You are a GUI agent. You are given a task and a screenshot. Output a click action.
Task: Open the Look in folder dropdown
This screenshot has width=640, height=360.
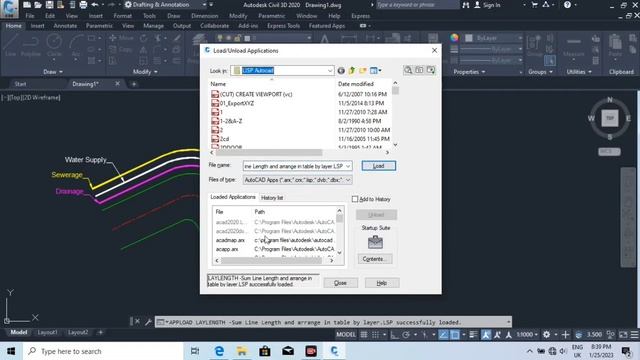pyautogui.click(x=330, y=71)
